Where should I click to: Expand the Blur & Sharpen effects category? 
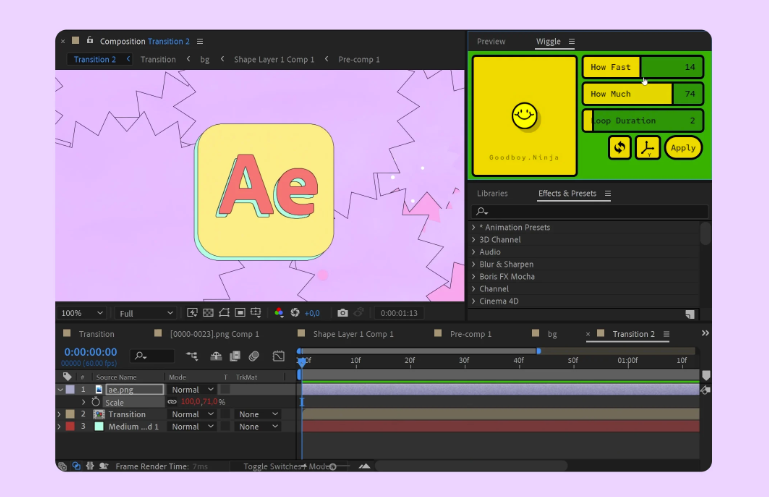(507, 264)
